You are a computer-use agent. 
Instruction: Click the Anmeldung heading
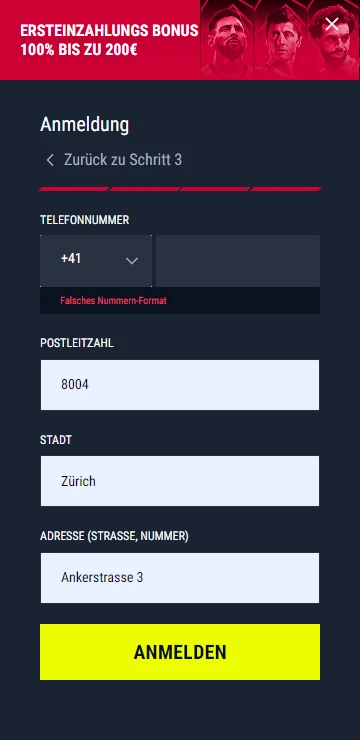coord(84,125)
